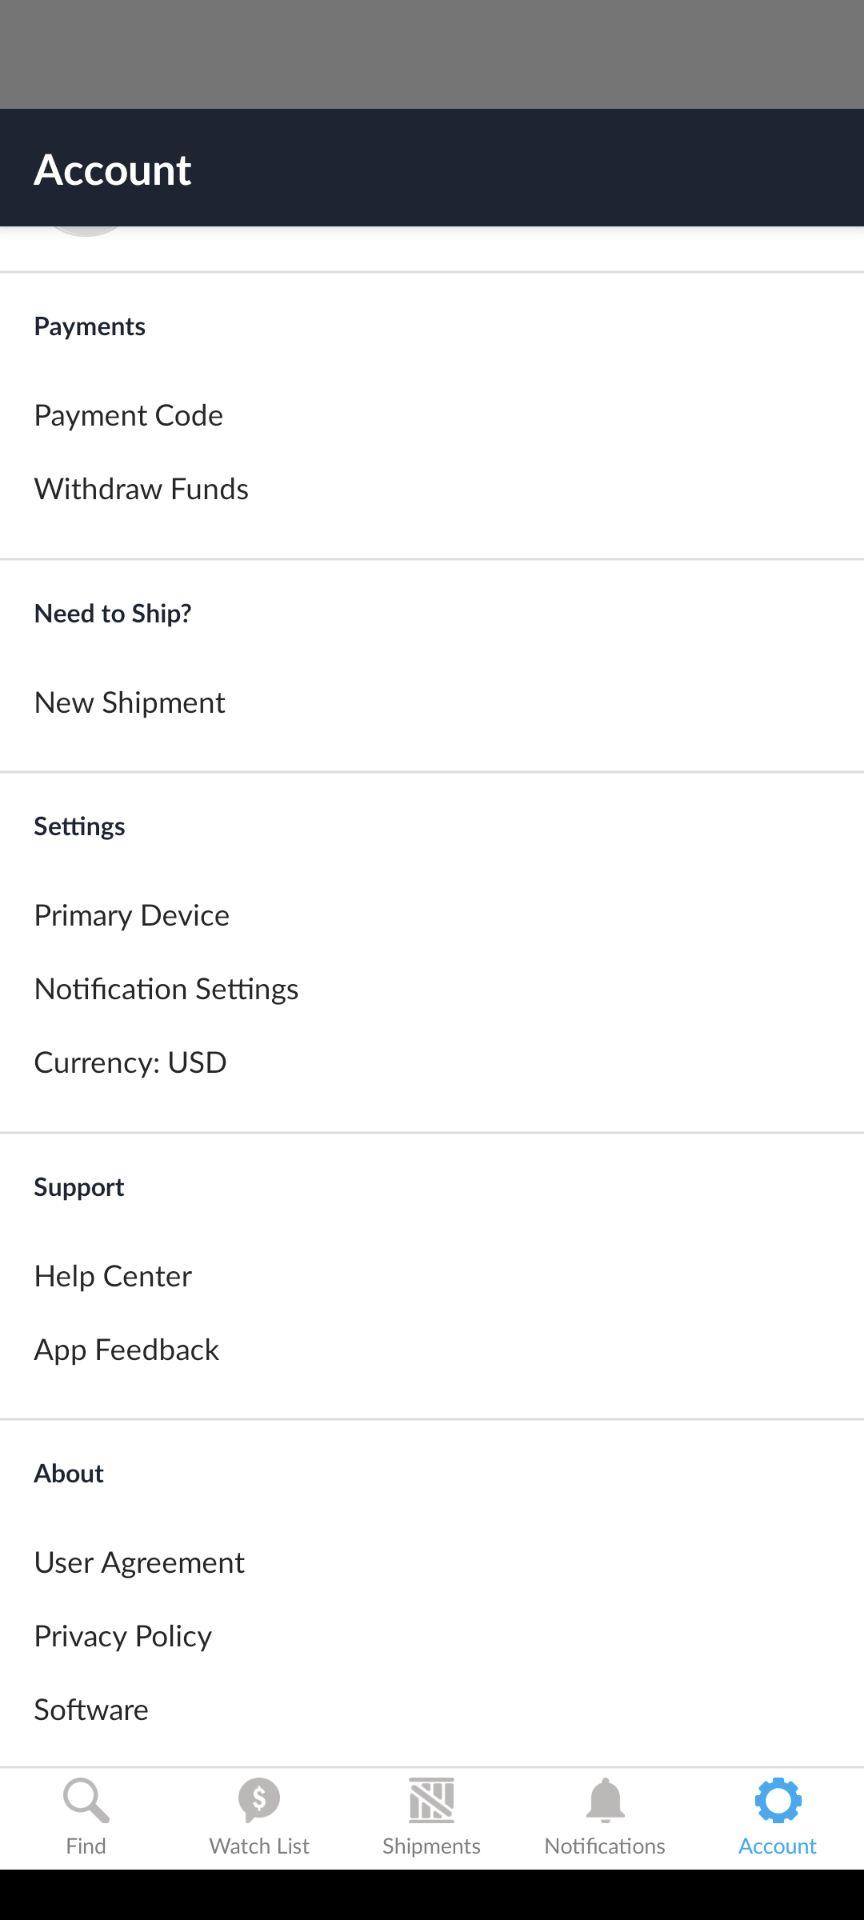Switch to the Notifications tab
The width and height of the screenshot is (864, 1920).
click(604, 1815)
